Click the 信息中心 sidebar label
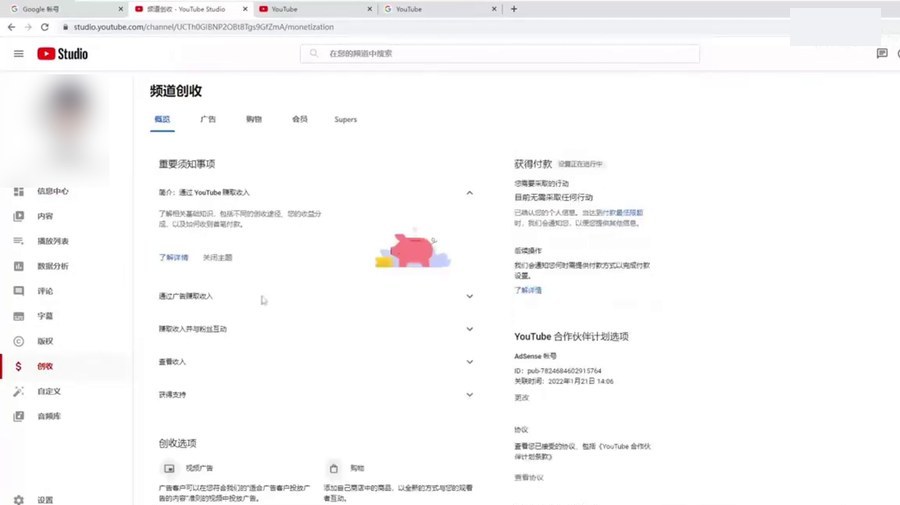The width and height of the screenshot is (900, 505). 53,191
